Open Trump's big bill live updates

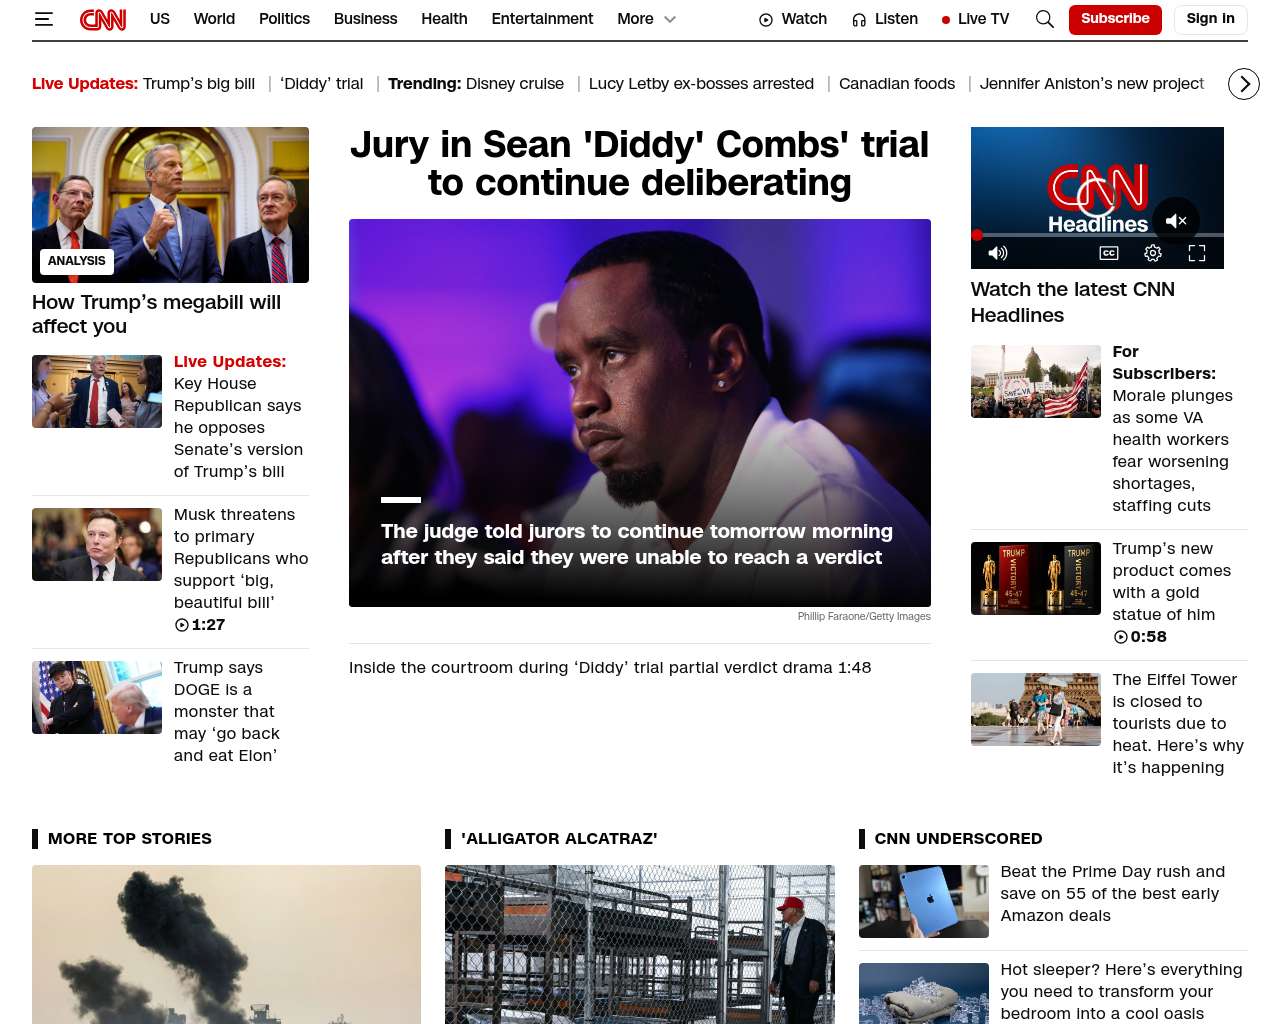pyautogui.click(x=199, y=84)
